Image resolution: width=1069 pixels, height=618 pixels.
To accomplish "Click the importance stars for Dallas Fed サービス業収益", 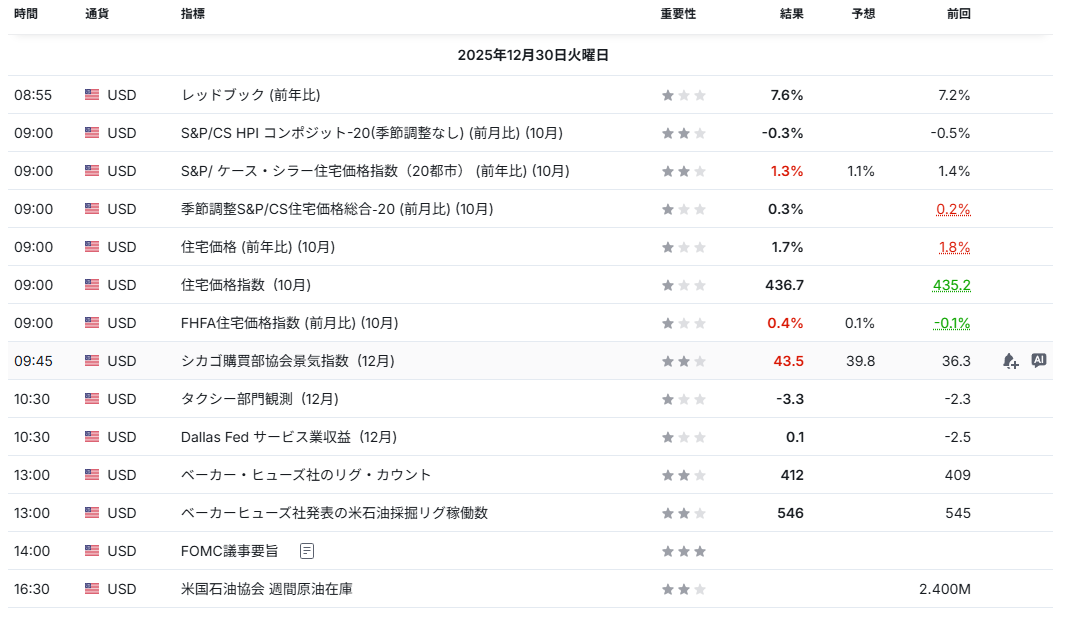I will pos(684,437).
